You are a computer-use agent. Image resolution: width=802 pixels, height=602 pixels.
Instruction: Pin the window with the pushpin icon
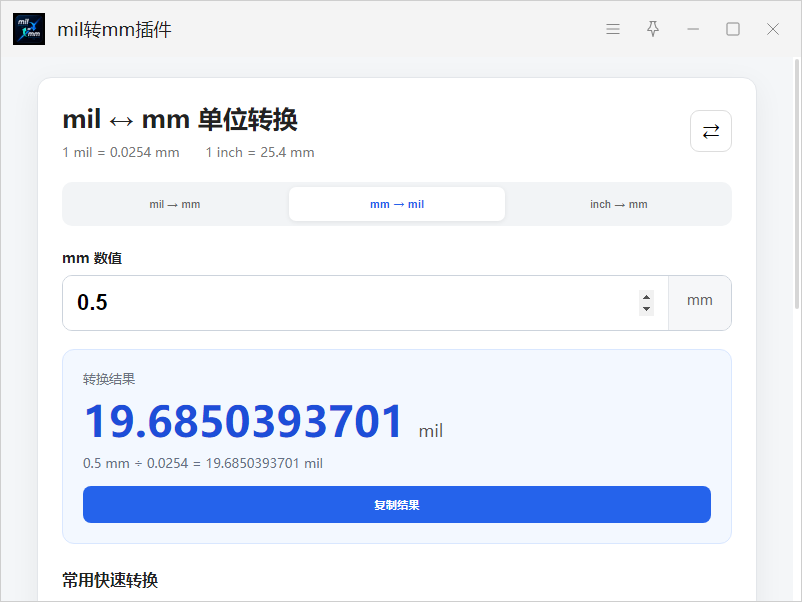[653, 29]
